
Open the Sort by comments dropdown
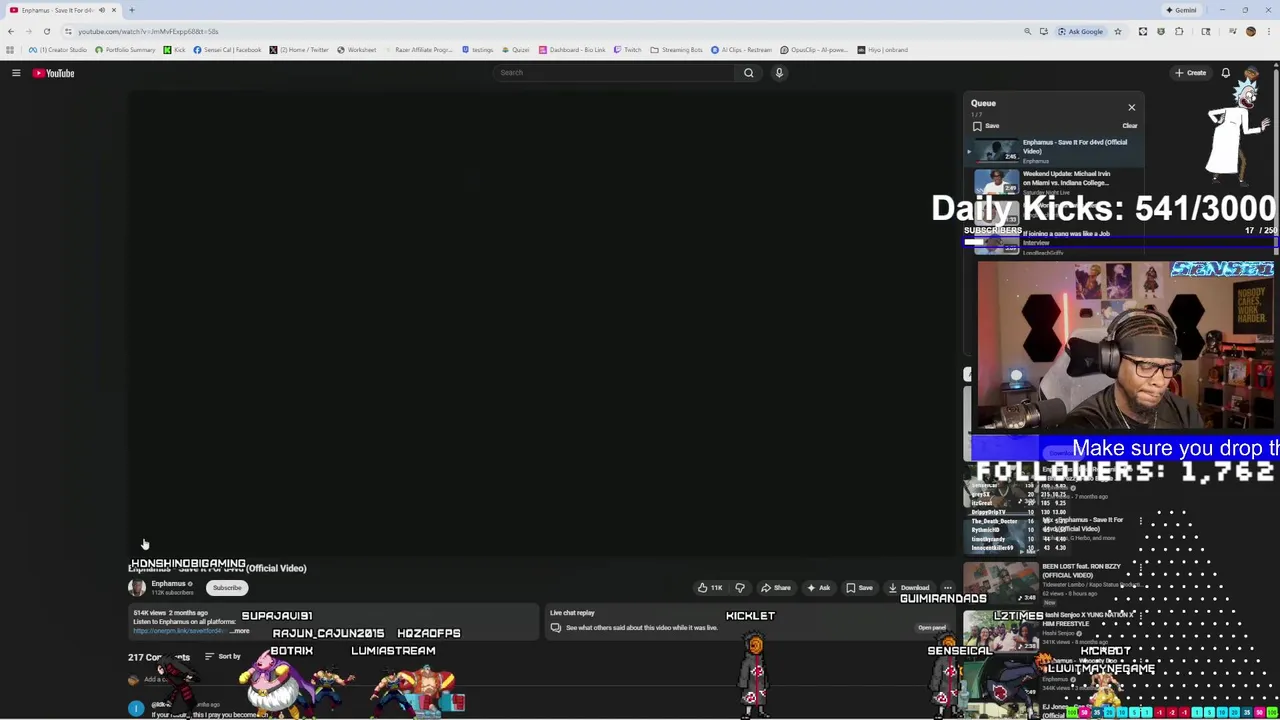pyautogui.click(x=223, y=657)
